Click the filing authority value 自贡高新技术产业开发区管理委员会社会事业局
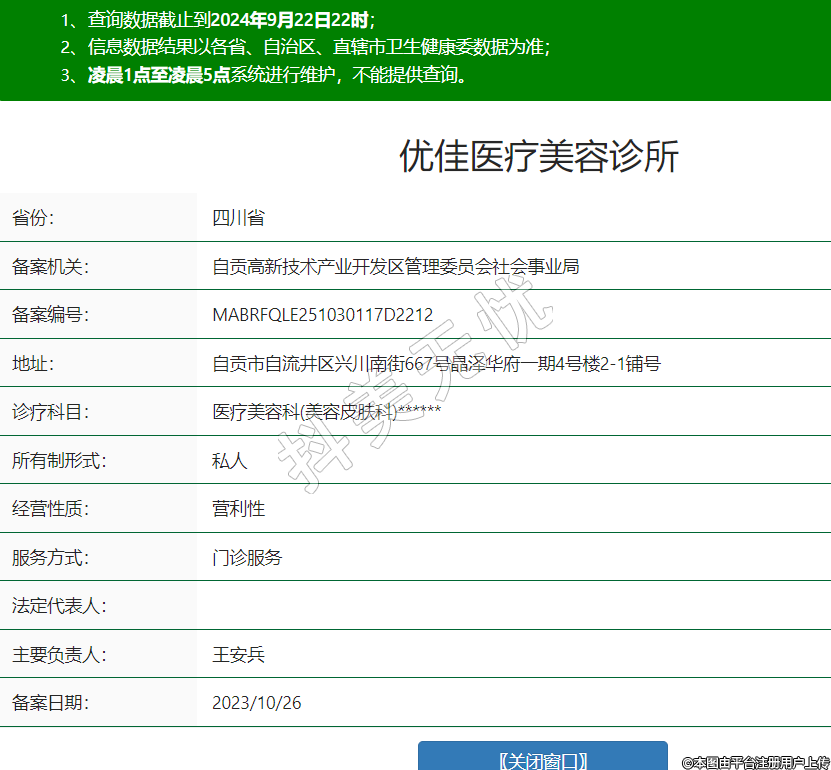 coord(395,266)
